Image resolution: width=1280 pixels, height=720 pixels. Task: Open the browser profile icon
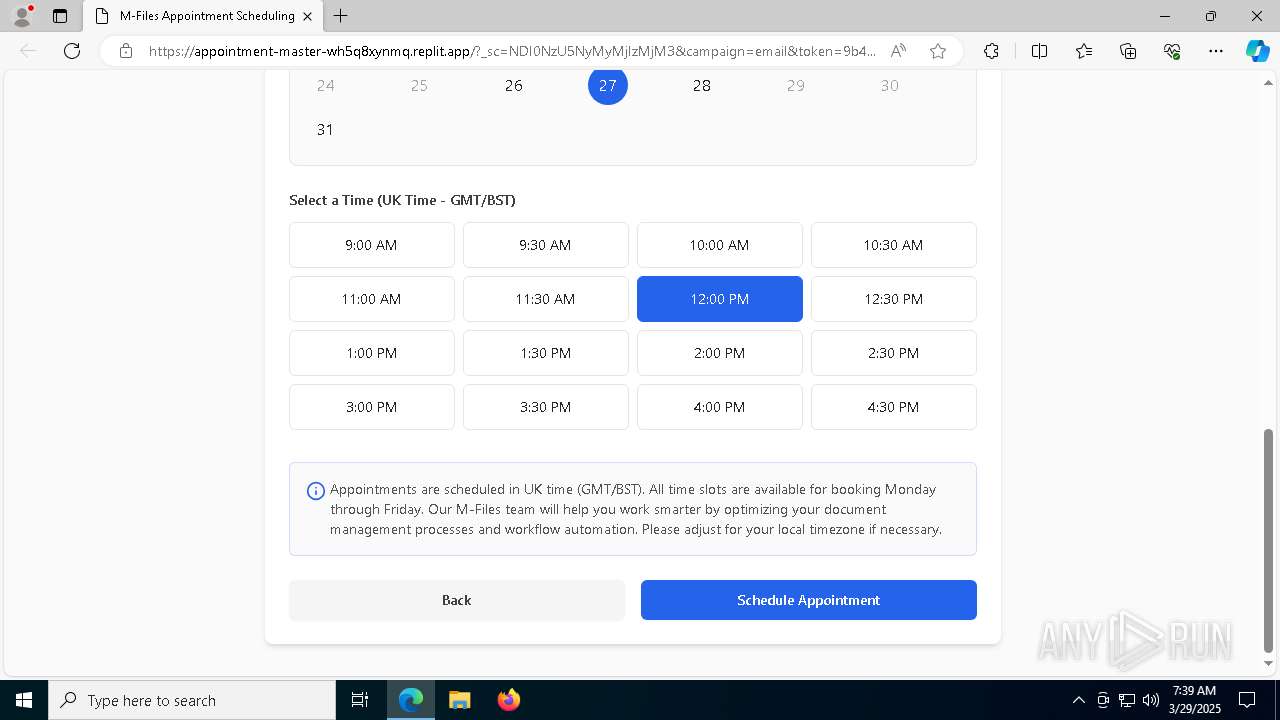pos(22,16)
